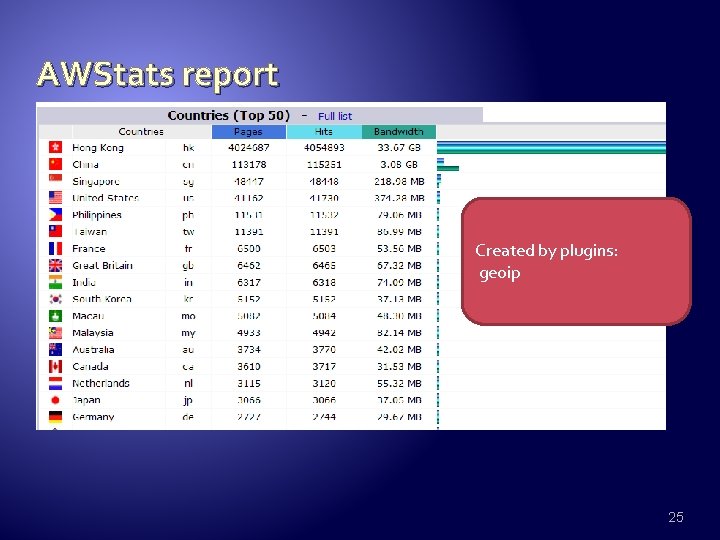The width and height of the screenshot is (720, 540).
Task: Click the AWStats report slide title
Action: click(x=158, y=74)
